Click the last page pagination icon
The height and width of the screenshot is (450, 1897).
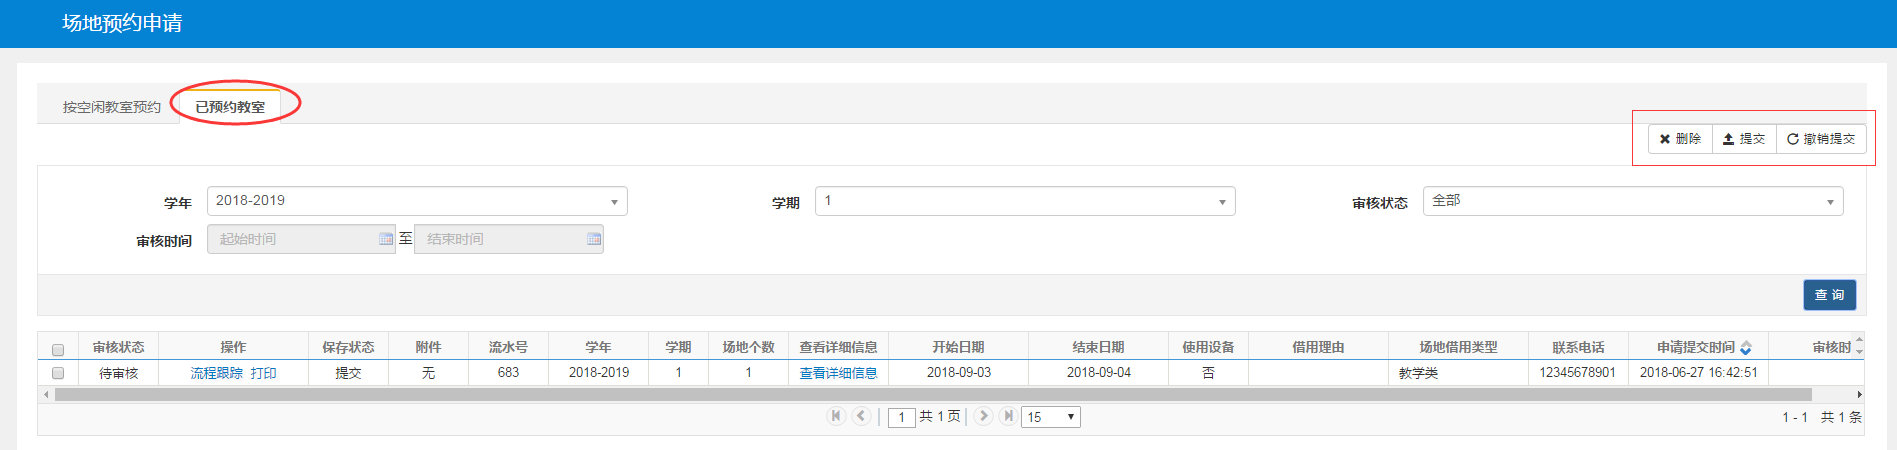[1008, 416]
